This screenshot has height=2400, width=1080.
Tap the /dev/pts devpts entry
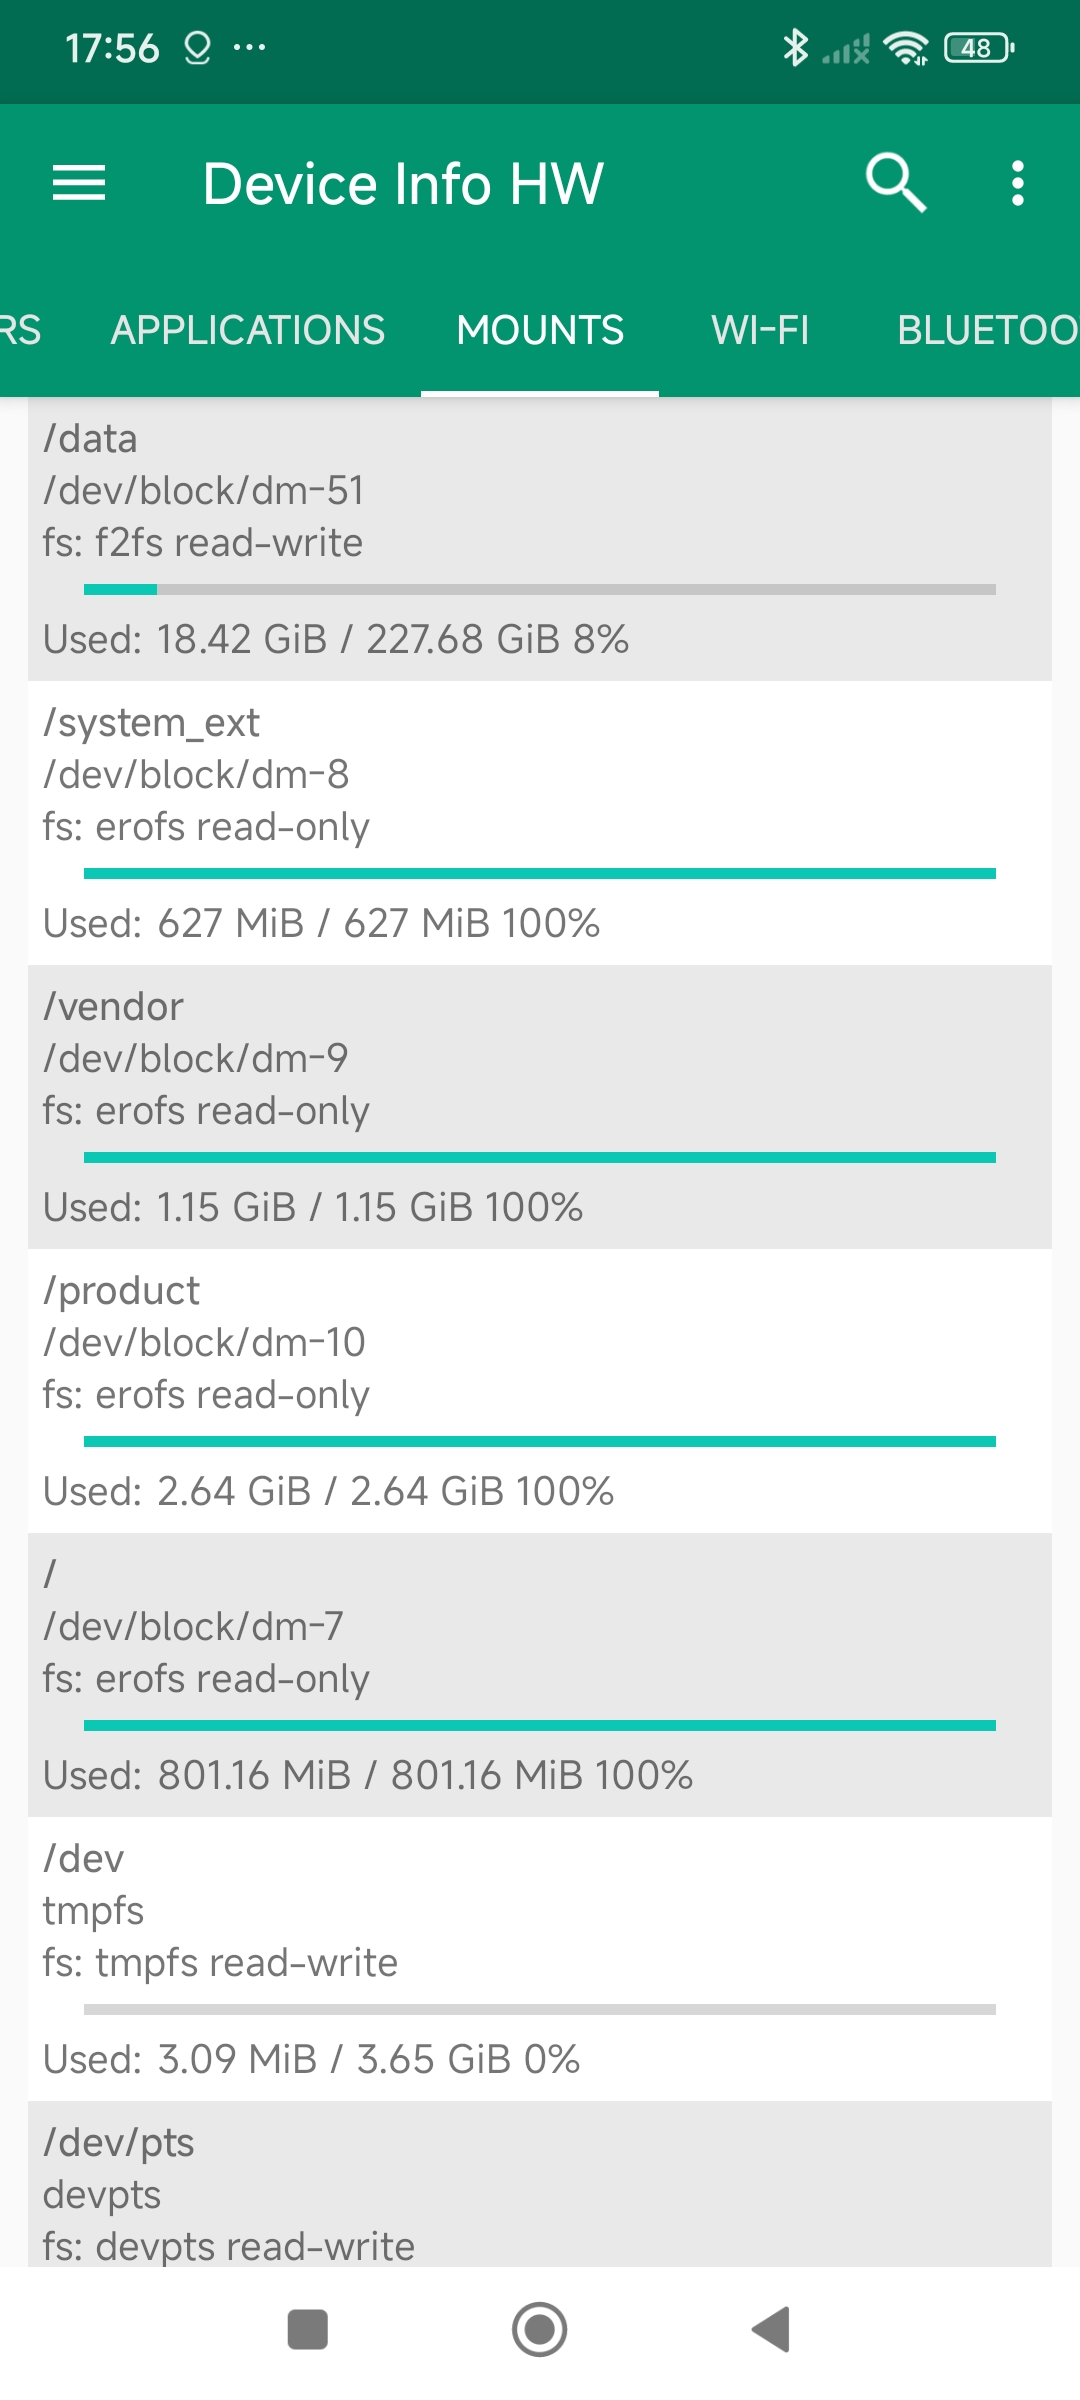coord(540,2190)
